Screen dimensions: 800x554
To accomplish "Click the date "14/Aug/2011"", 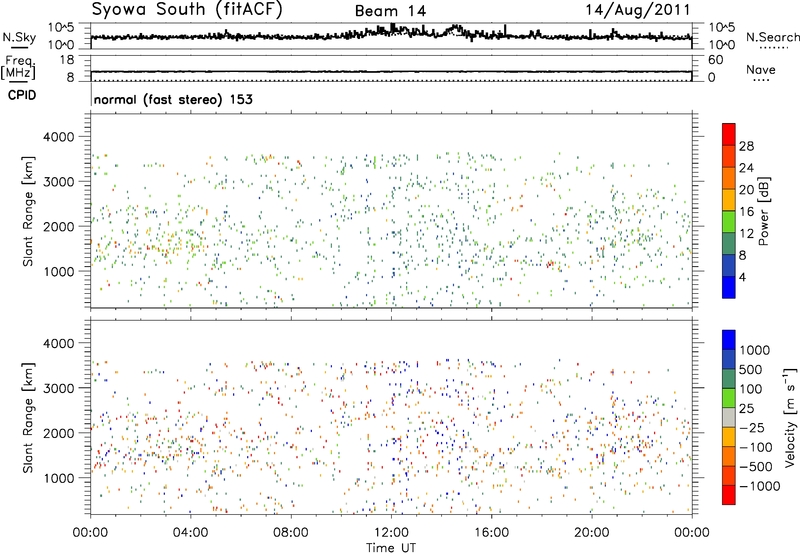I will pos(637,9).
